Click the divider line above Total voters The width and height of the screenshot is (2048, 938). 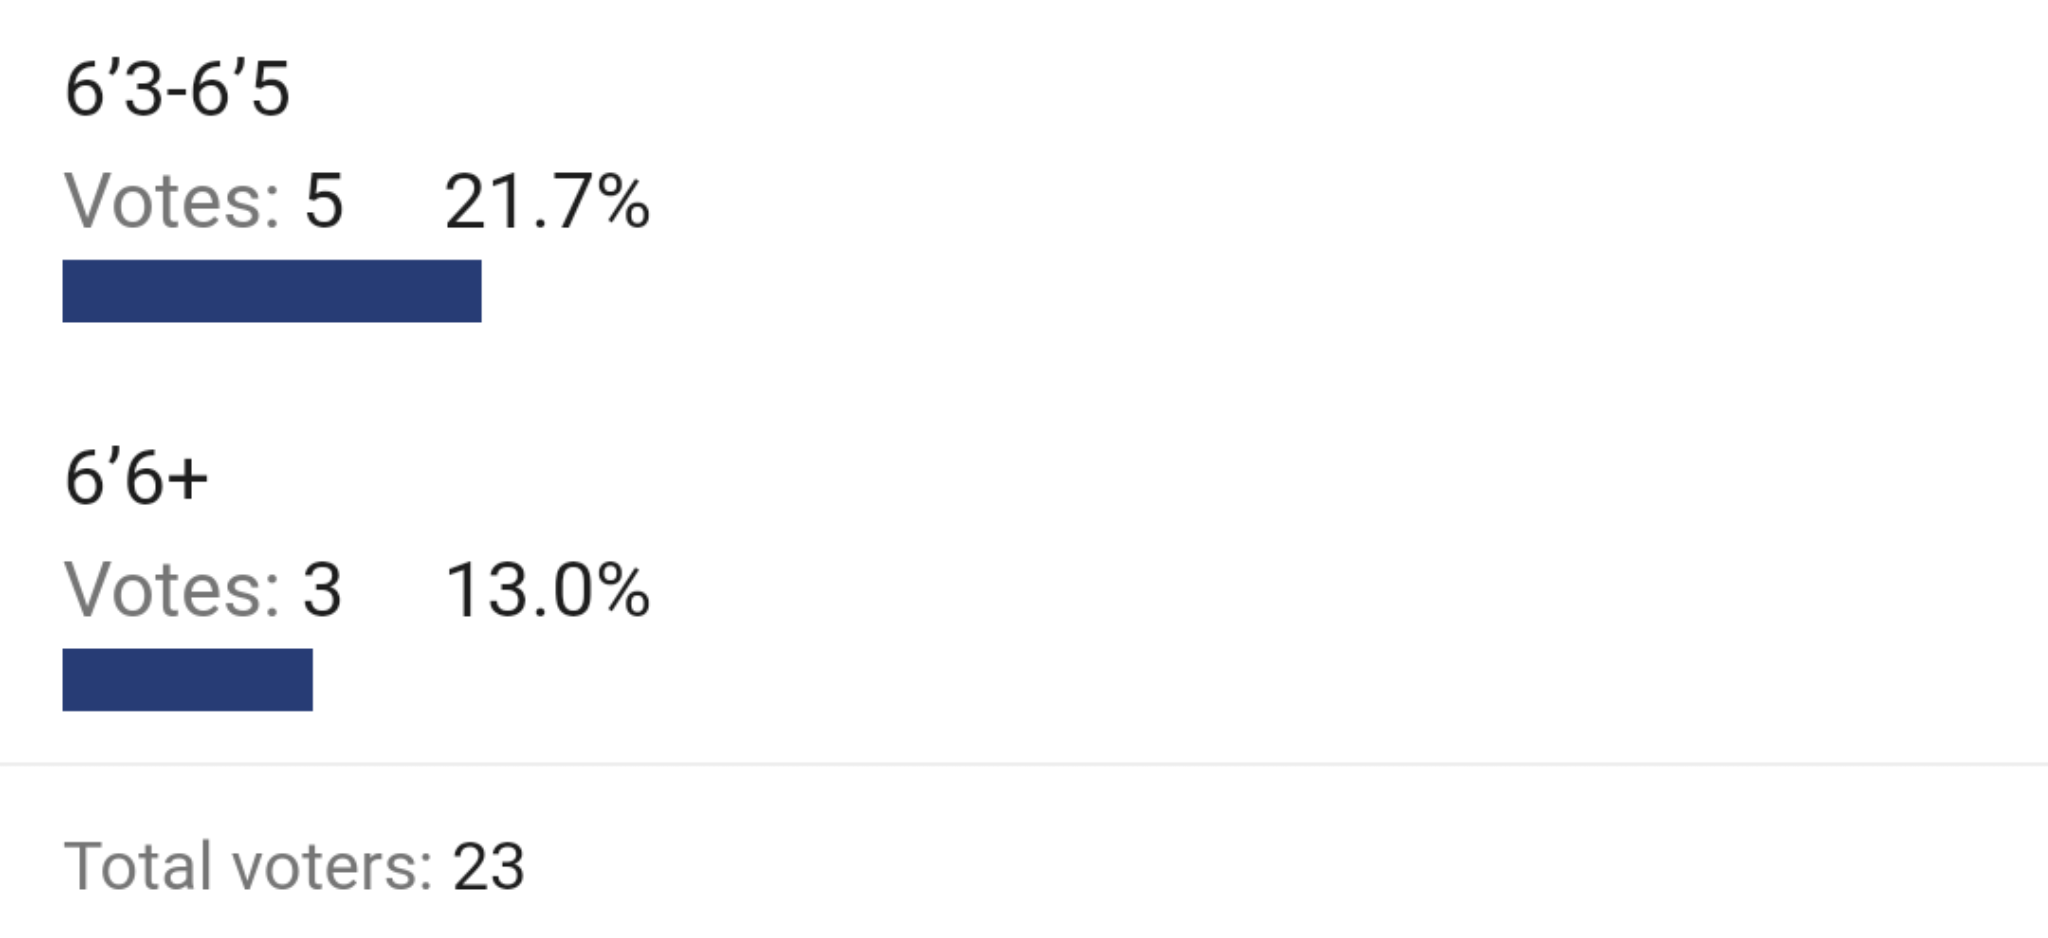[1024, 765]
